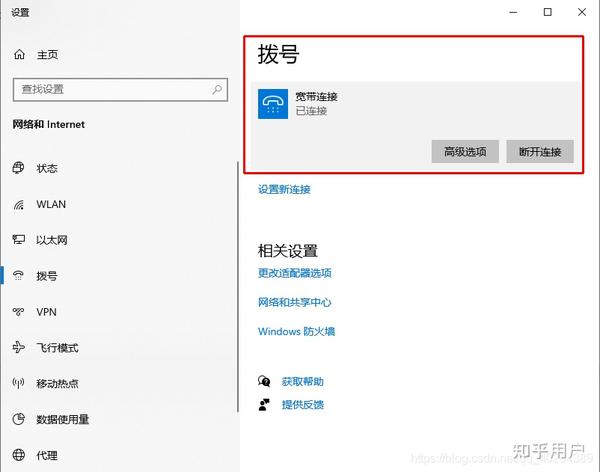Select 拨号 in the sidebar
Viewport: 600px width, 472px height.
click(x=47, y=276)
